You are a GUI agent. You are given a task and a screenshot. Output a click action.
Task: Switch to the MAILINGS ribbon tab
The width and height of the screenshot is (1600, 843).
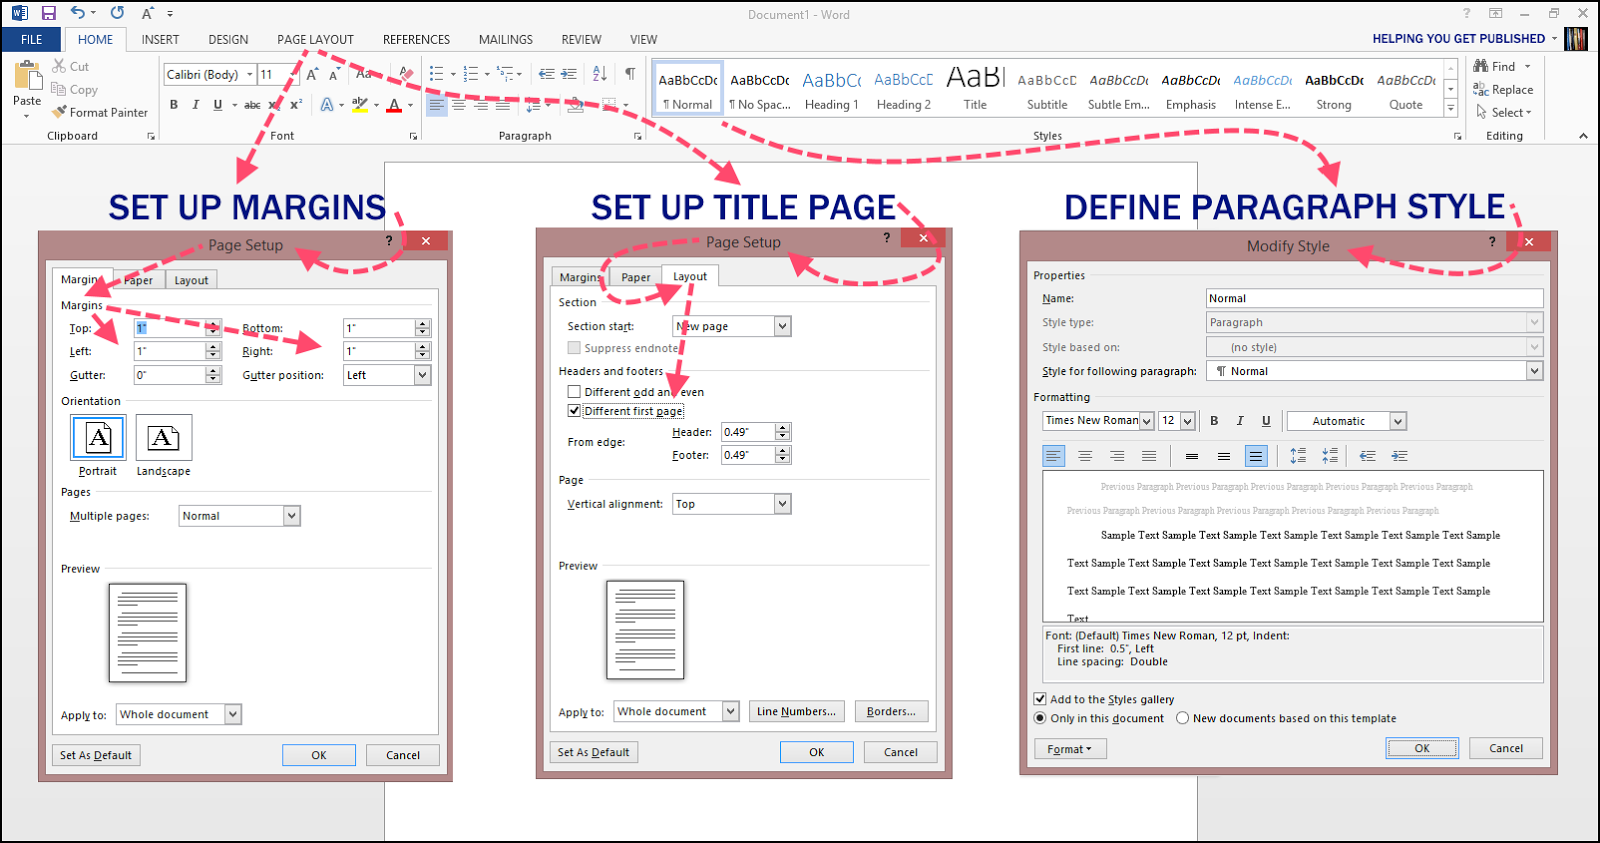pos(505,40)
